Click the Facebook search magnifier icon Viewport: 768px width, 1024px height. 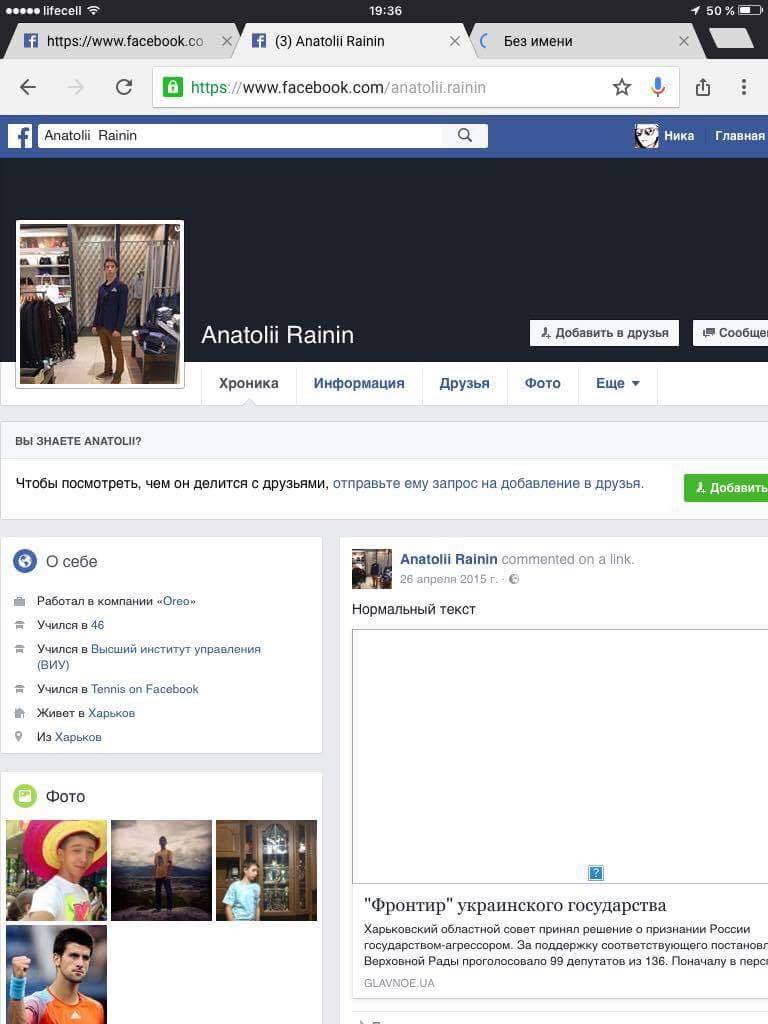point(465,136)
